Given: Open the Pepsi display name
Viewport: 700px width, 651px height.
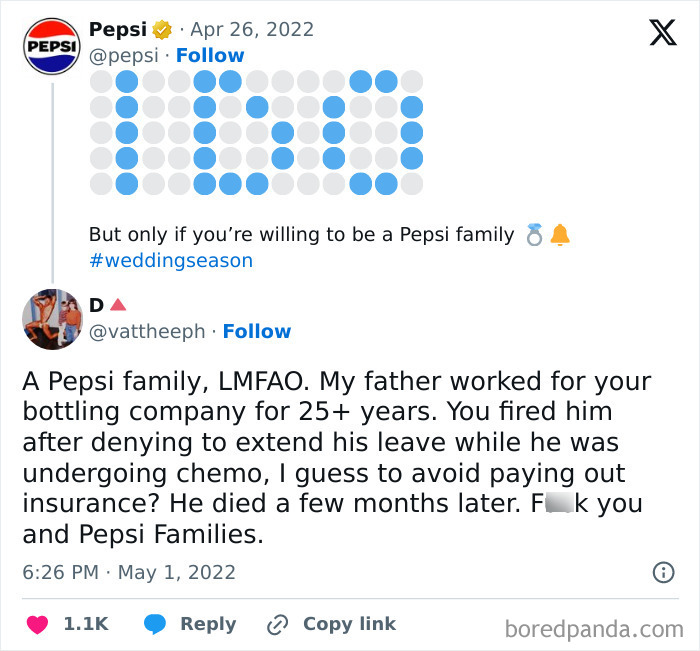Looking at the screenshot, I should [x=116, y=30].
